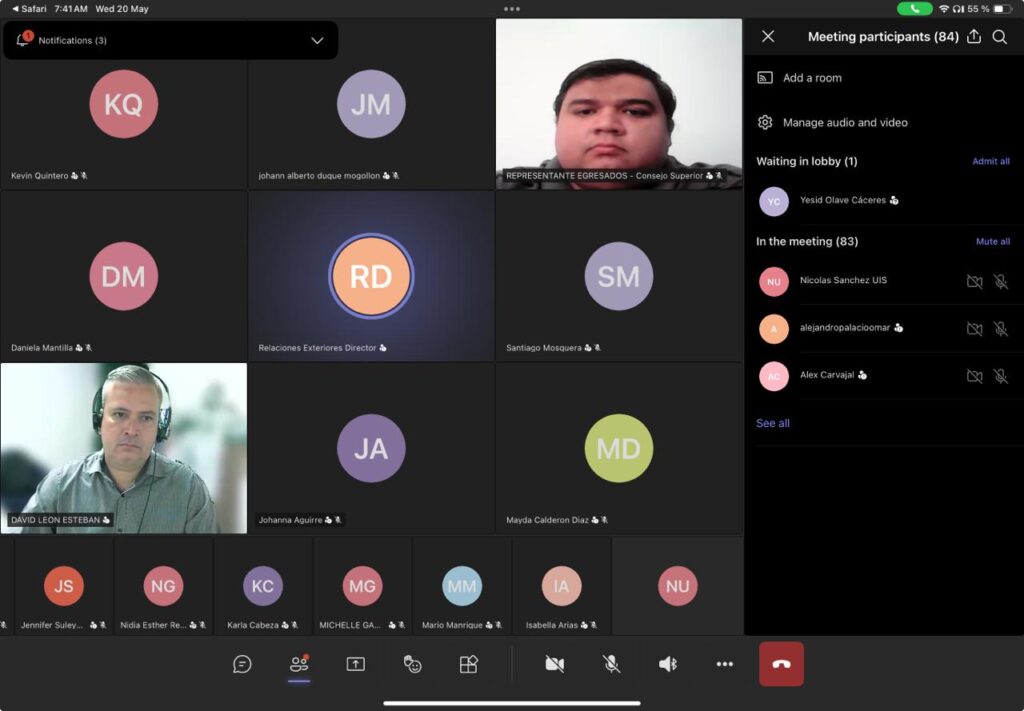The image size is (1024, 711).
Task: Select Isabella Arias IA tile
Action: (562, 586)
